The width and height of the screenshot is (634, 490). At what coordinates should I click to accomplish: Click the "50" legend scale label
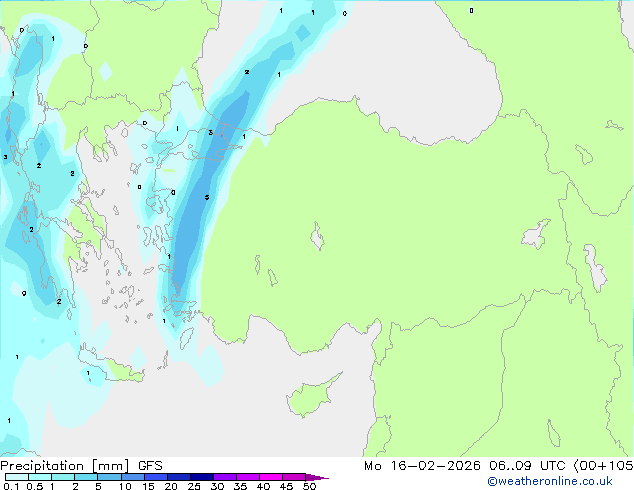pyautogui.click(x=309, y=486)
